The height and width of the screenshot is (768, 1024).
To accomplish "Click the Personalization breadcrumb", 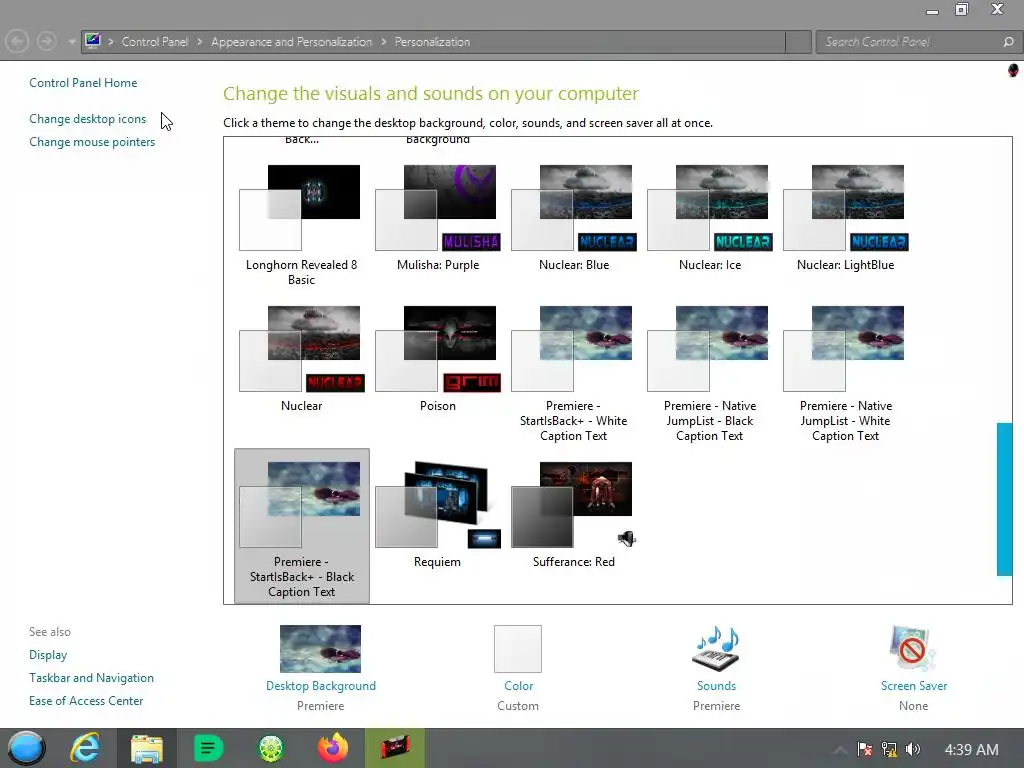I will (432, 42).
